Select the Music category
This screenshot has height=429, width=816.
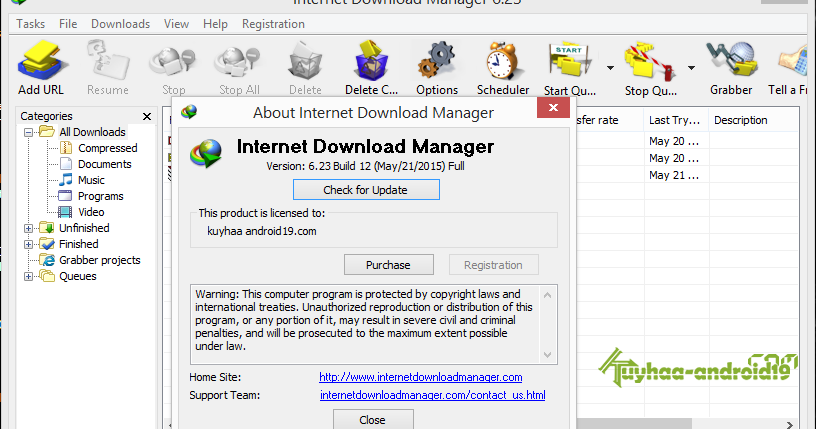click(91, 180)
